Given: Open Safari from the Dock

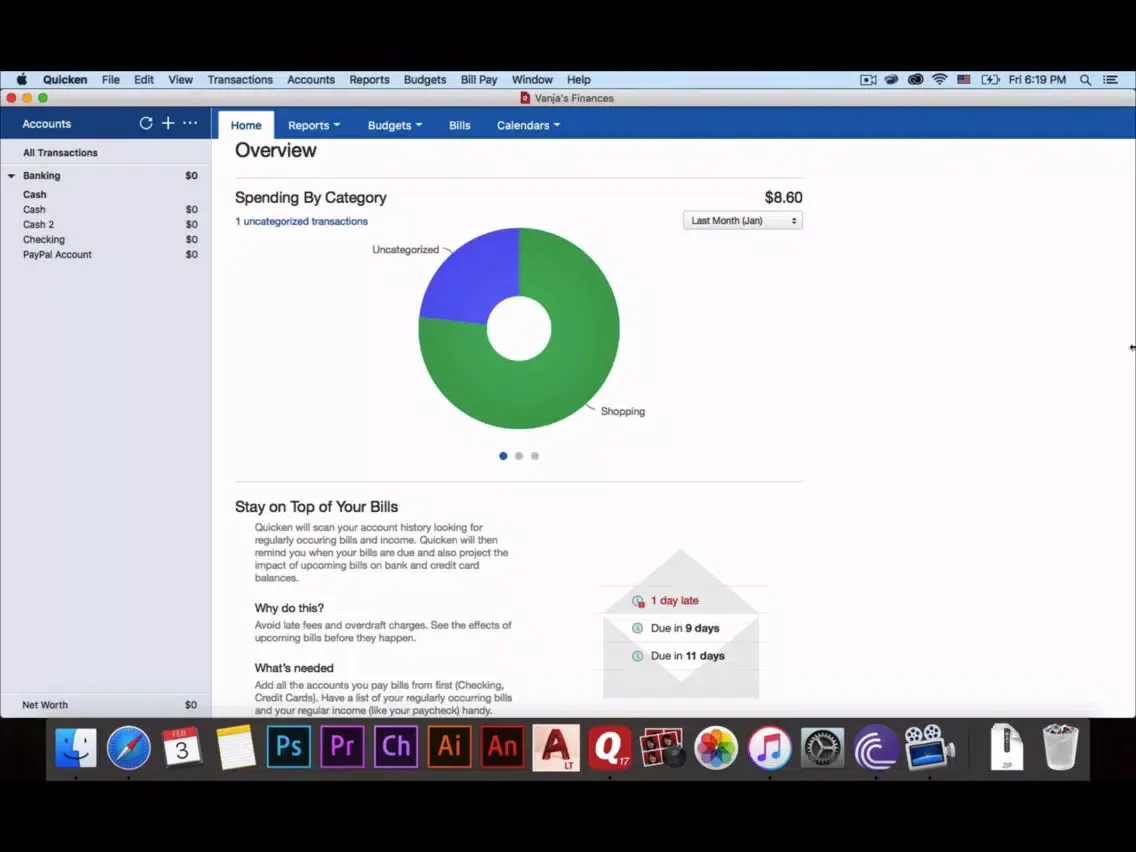Looking at the screenshot, I should click(x=129, y=747).
